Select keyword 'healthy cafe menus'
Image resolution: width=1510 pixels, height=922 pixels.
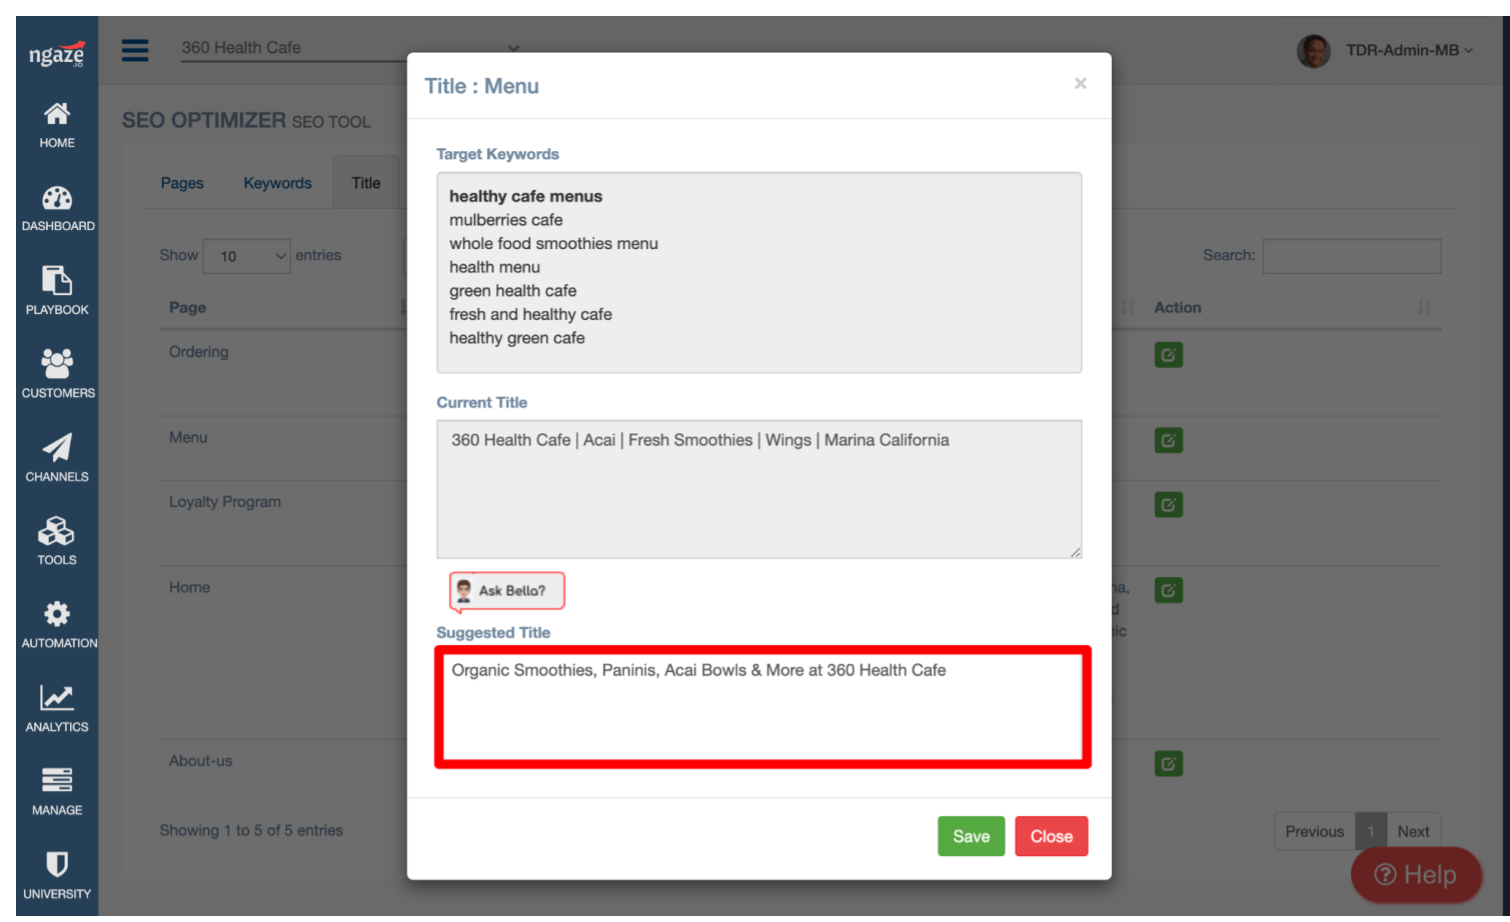[526, 196]
